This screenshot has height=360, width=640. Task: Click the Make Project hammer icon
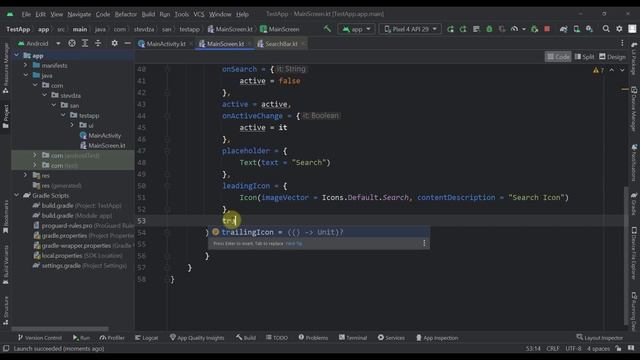[x=327, y=29]
